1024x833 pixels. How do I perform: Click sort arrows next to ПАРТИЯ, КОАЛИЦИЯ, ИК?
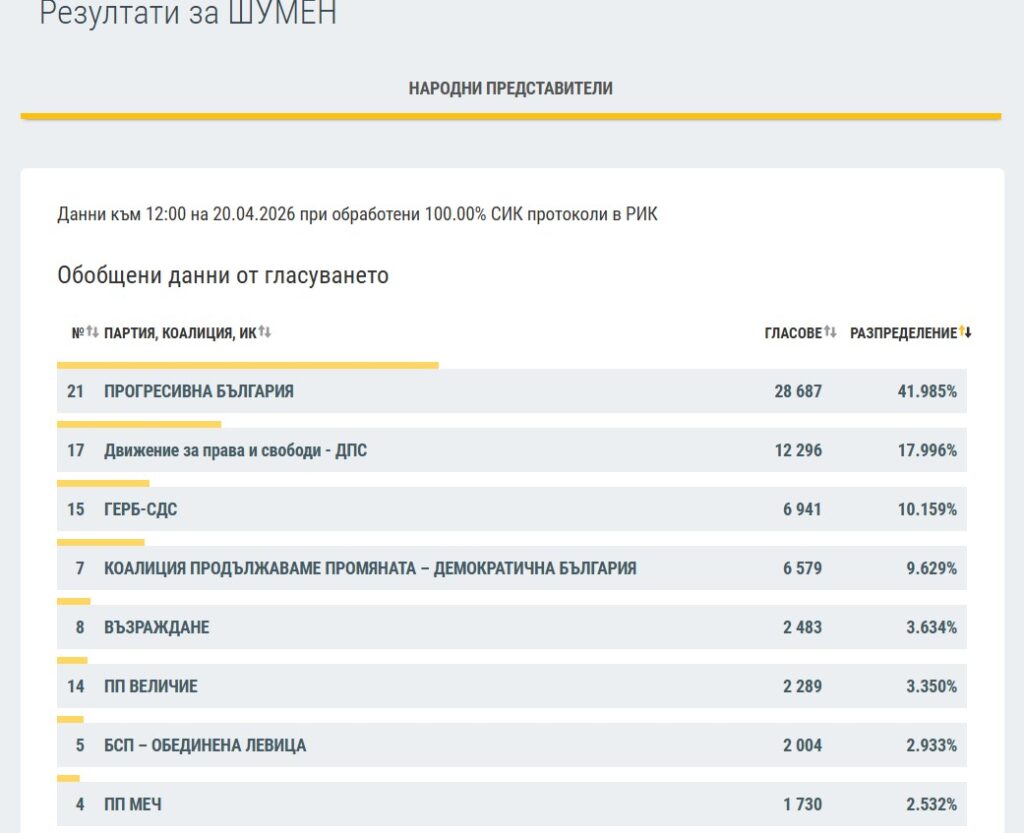coord(265,332)
